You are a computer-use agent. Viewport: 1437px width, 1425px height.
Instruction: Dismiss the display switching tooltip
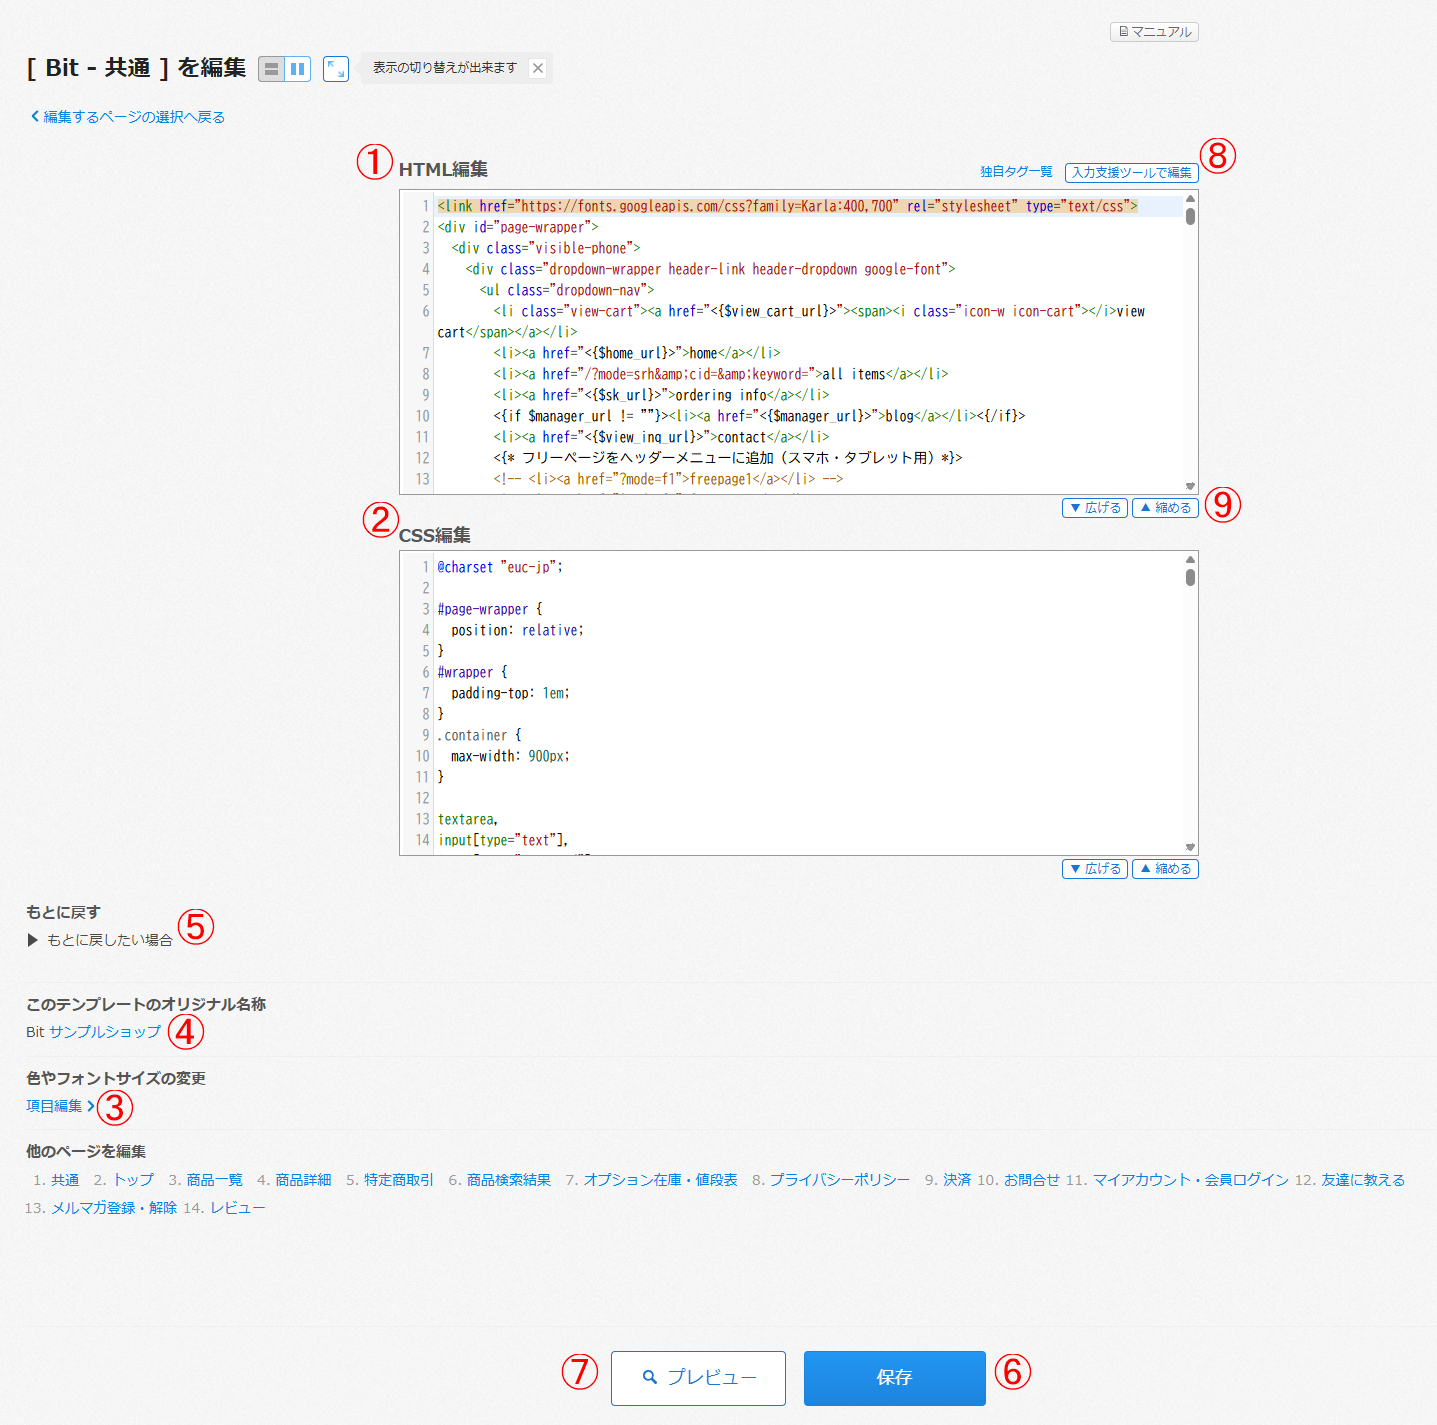pos(538,68)
